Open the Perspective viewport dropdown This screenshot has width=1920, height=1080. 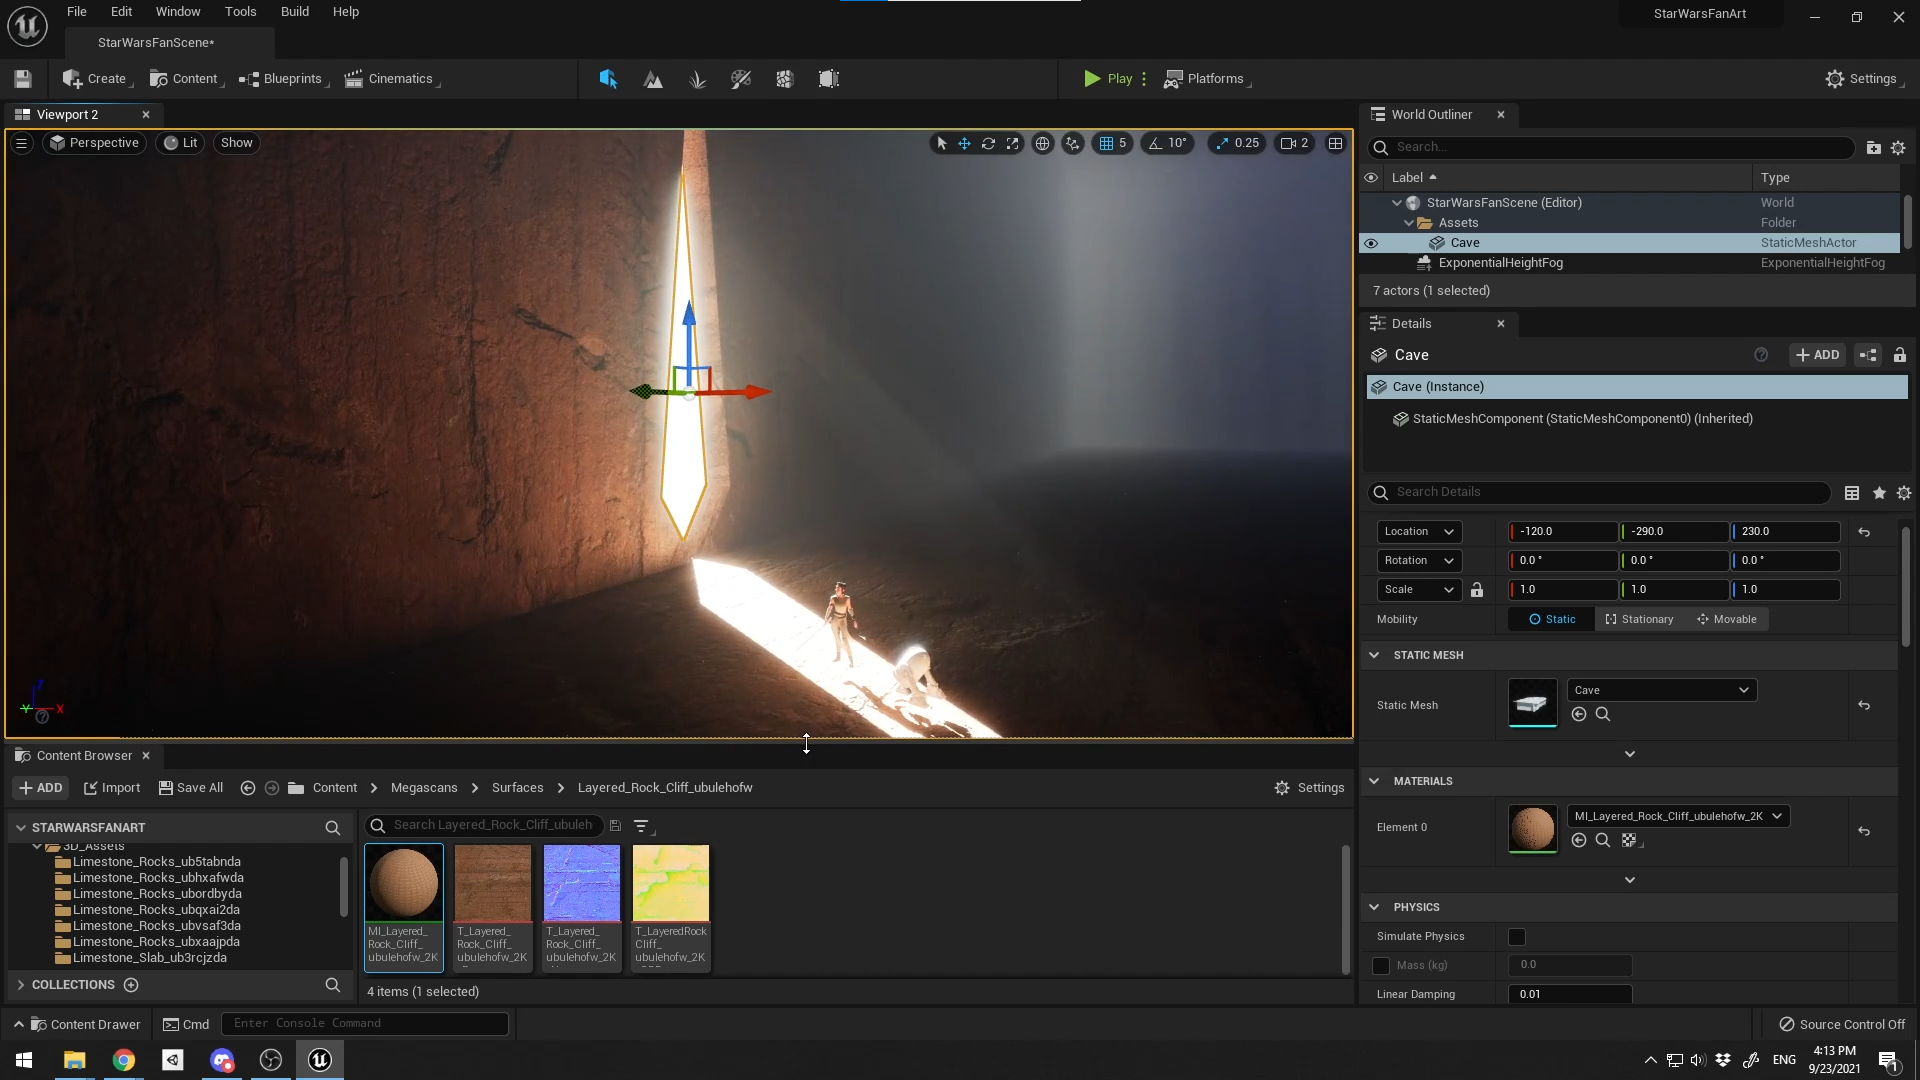[94, 143]
